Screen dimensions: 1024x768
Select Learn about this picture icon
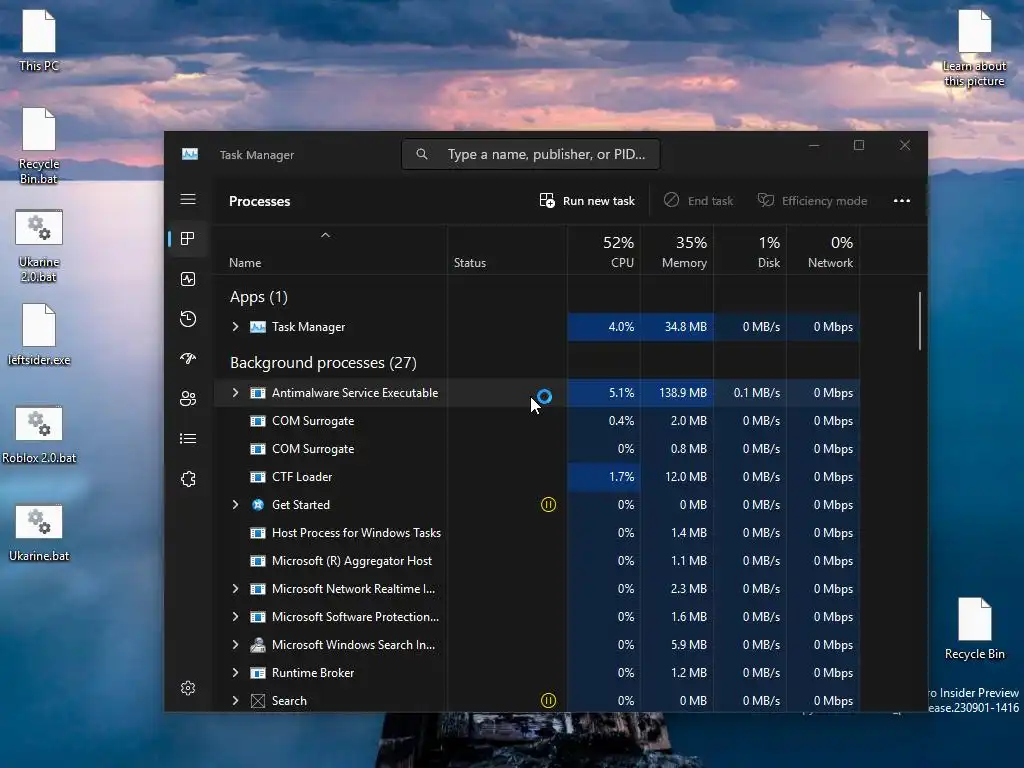(974, 48)
